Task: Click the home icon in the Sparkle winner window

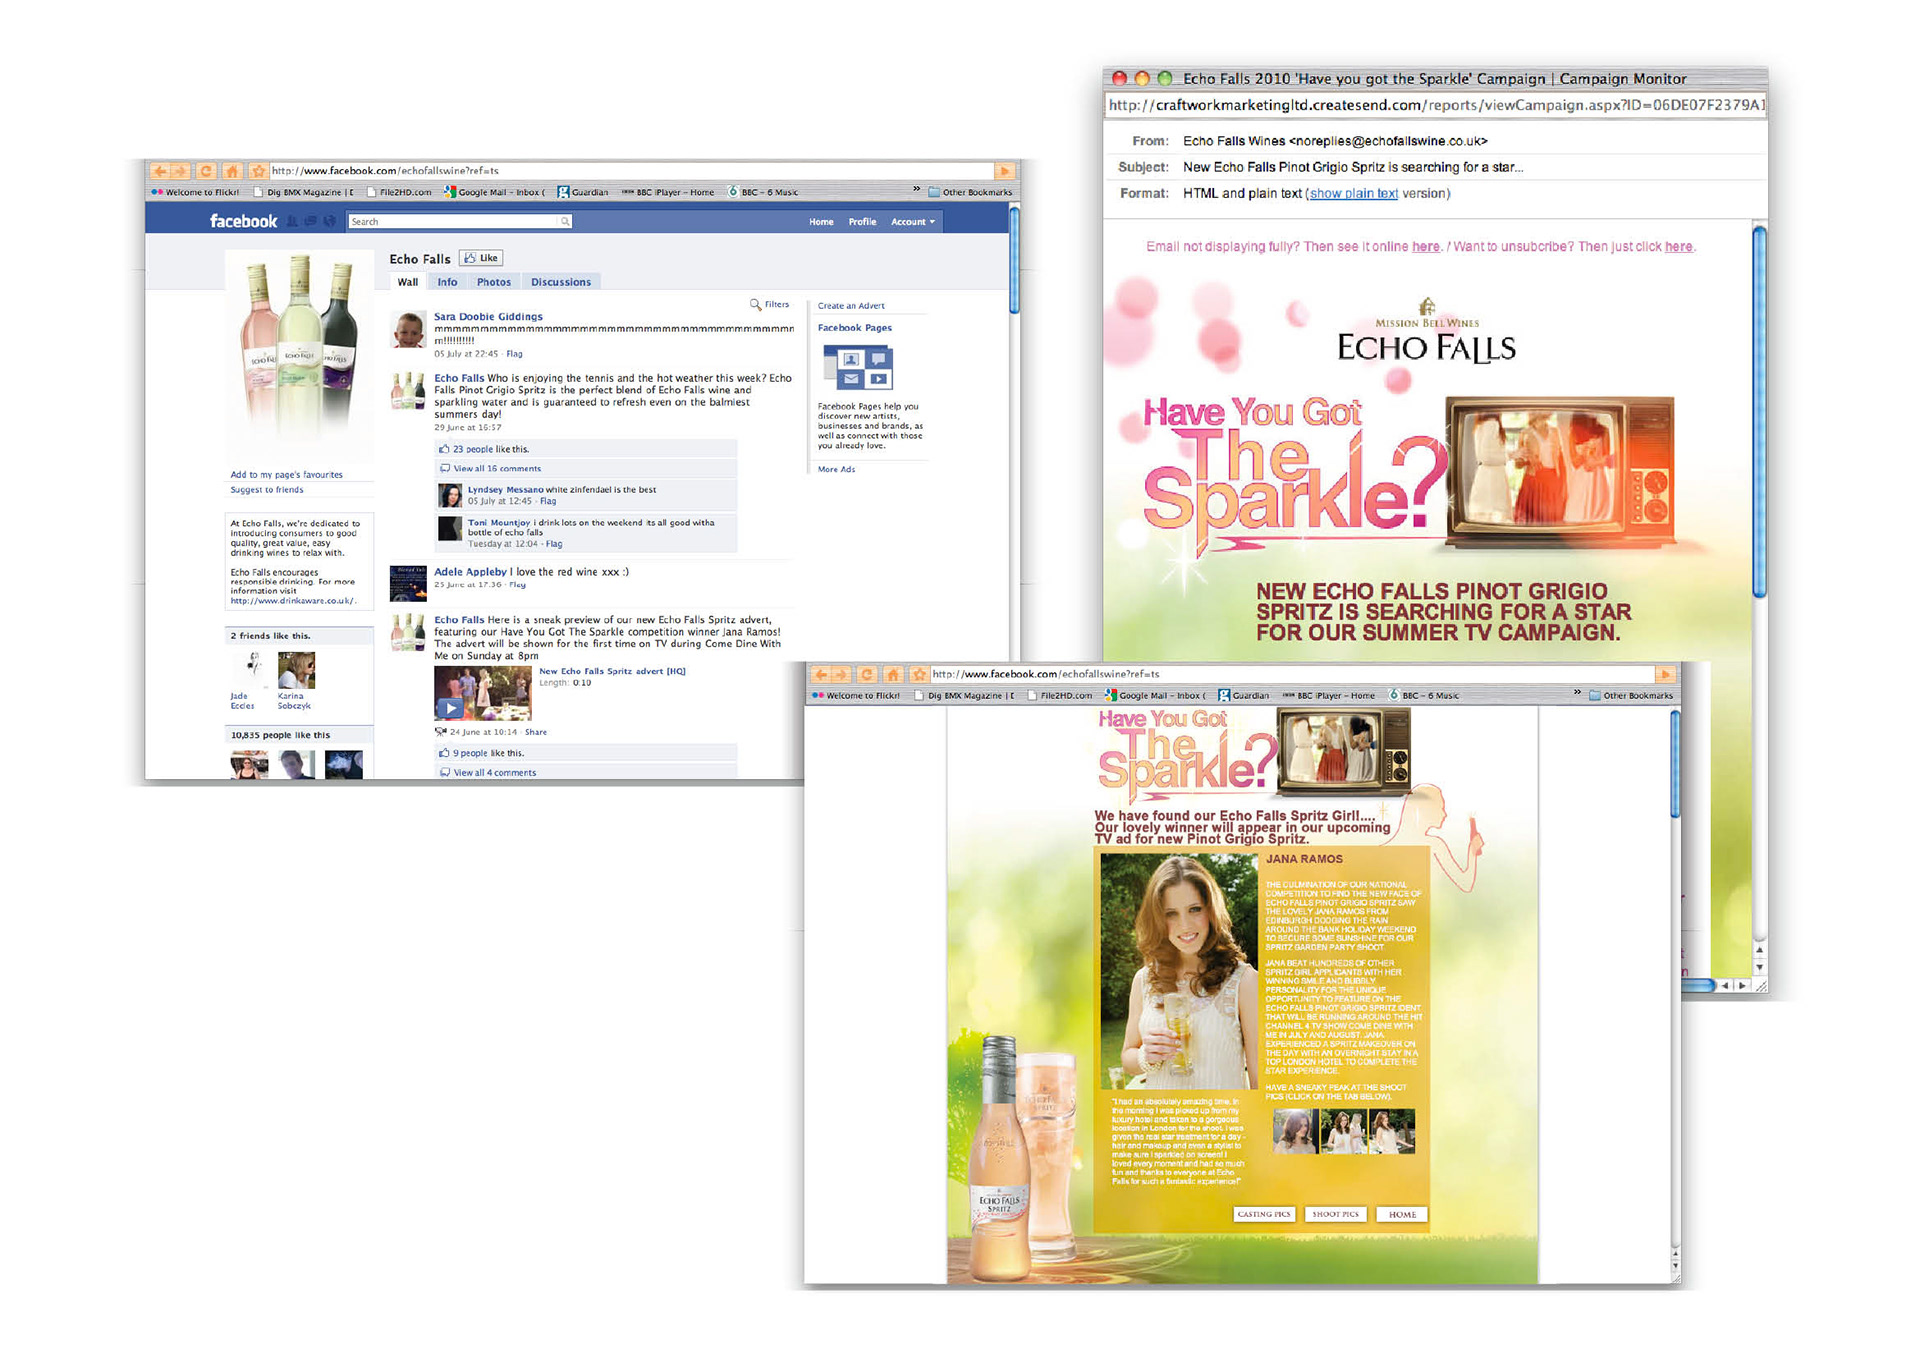Action: click(x=893, y=674)
